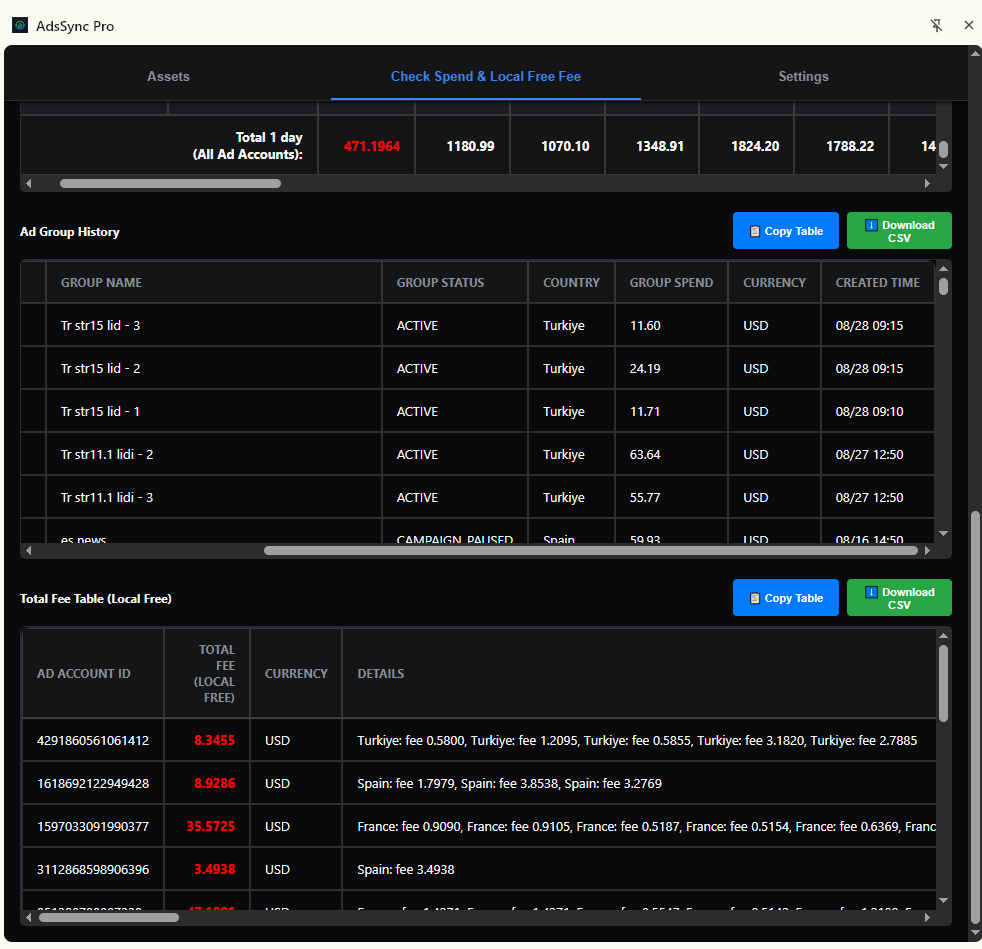
Task: Click the red total fee value 35.5725
Action: (210, 826)
